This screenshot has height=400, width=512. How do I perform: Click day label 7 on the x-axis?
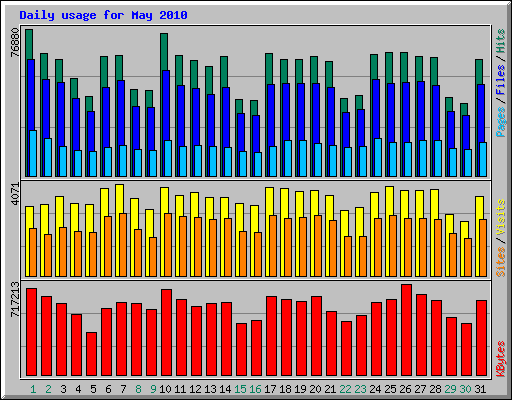pos(123,389)
